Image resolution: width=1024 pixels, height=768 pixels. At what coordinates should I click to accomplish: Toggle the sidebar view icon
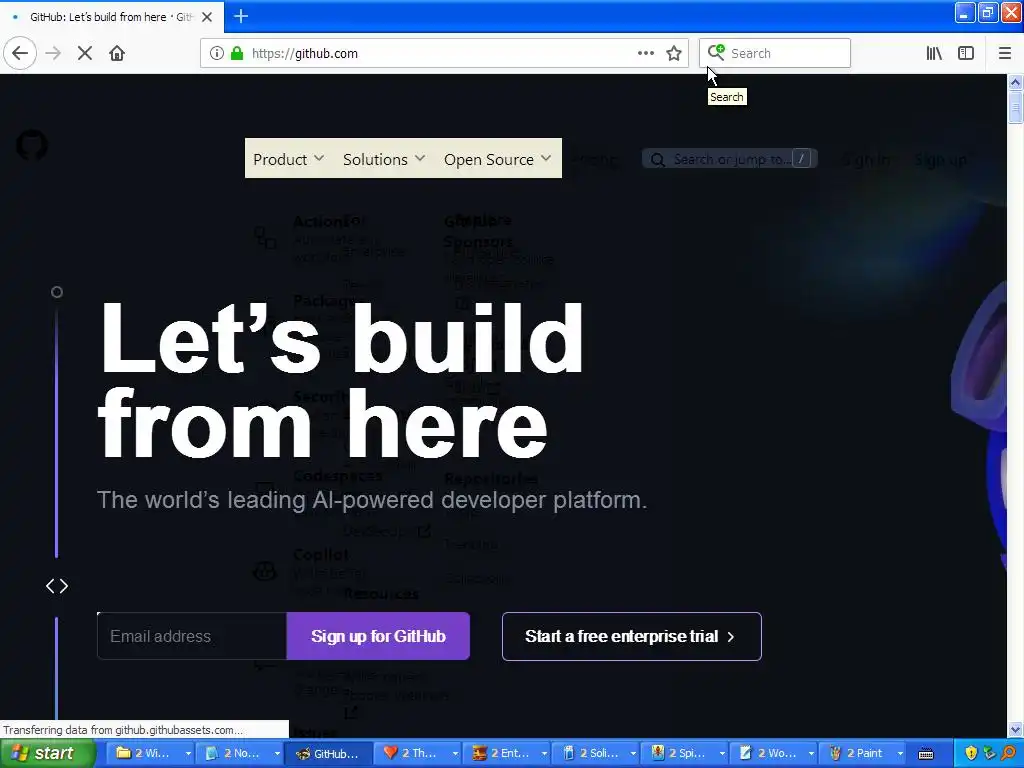[966, 53]
